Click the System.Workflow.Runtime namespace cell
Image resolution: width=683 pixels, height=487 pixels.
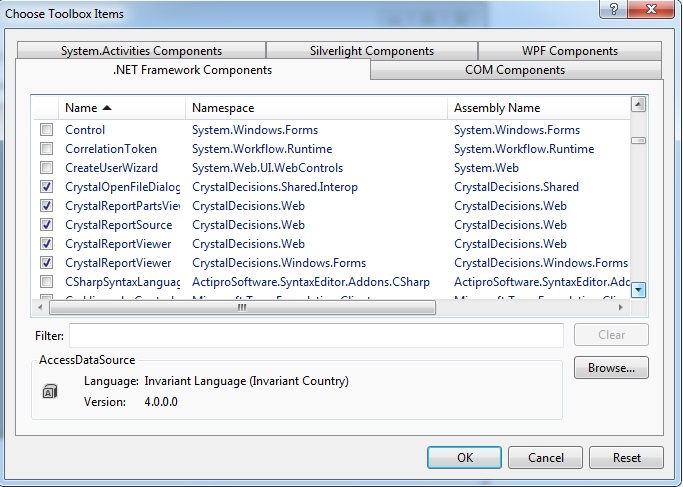click(262, 149)
